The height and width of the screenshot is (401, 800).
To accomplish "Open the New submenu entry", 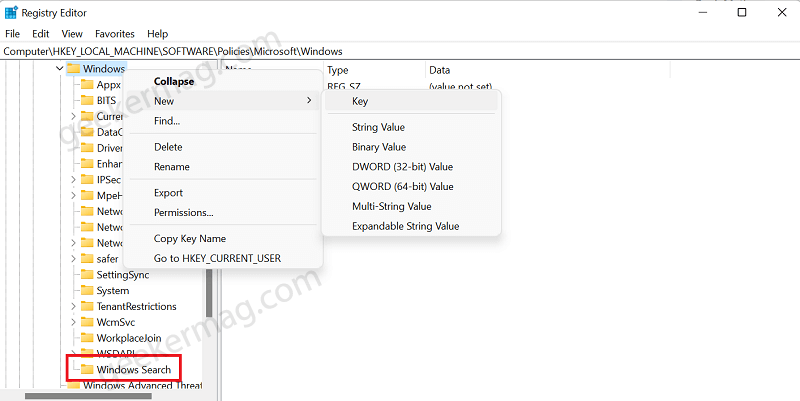I will 223,101.
